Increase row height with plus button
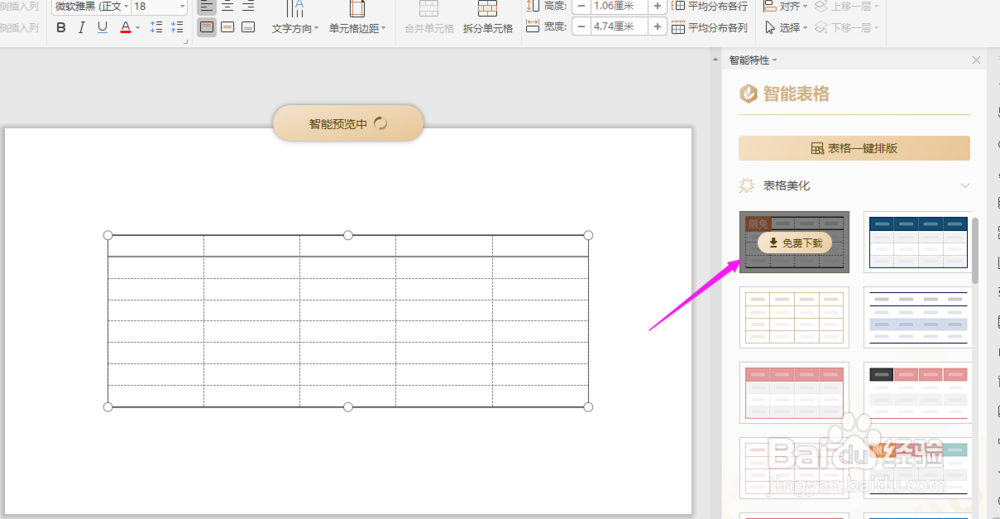Image resolution: width=1000 pixels, height=519 pixels. (657, 6)
